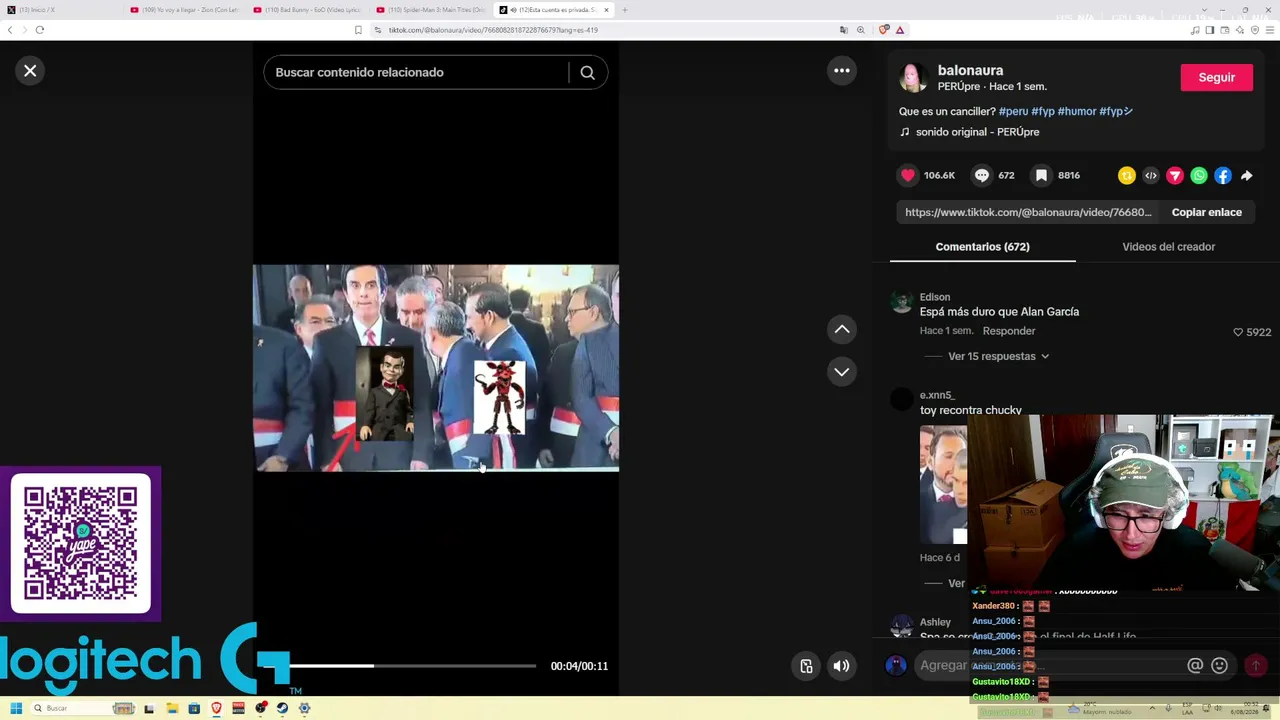The width and height of the screenshot is (1280, 720).
Task: Open File Explorer from the taskbar
Action: pos(172,708)
